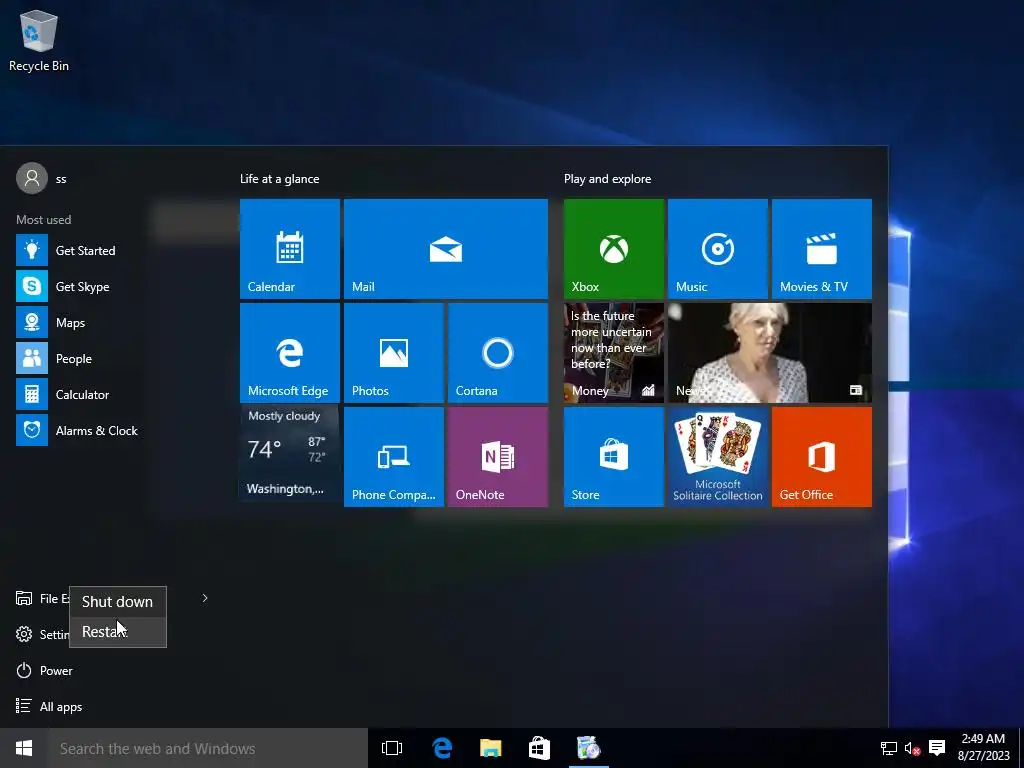
Task: Open Microsoft Solitaire Collection tile
Action: [x=717, y=456]
